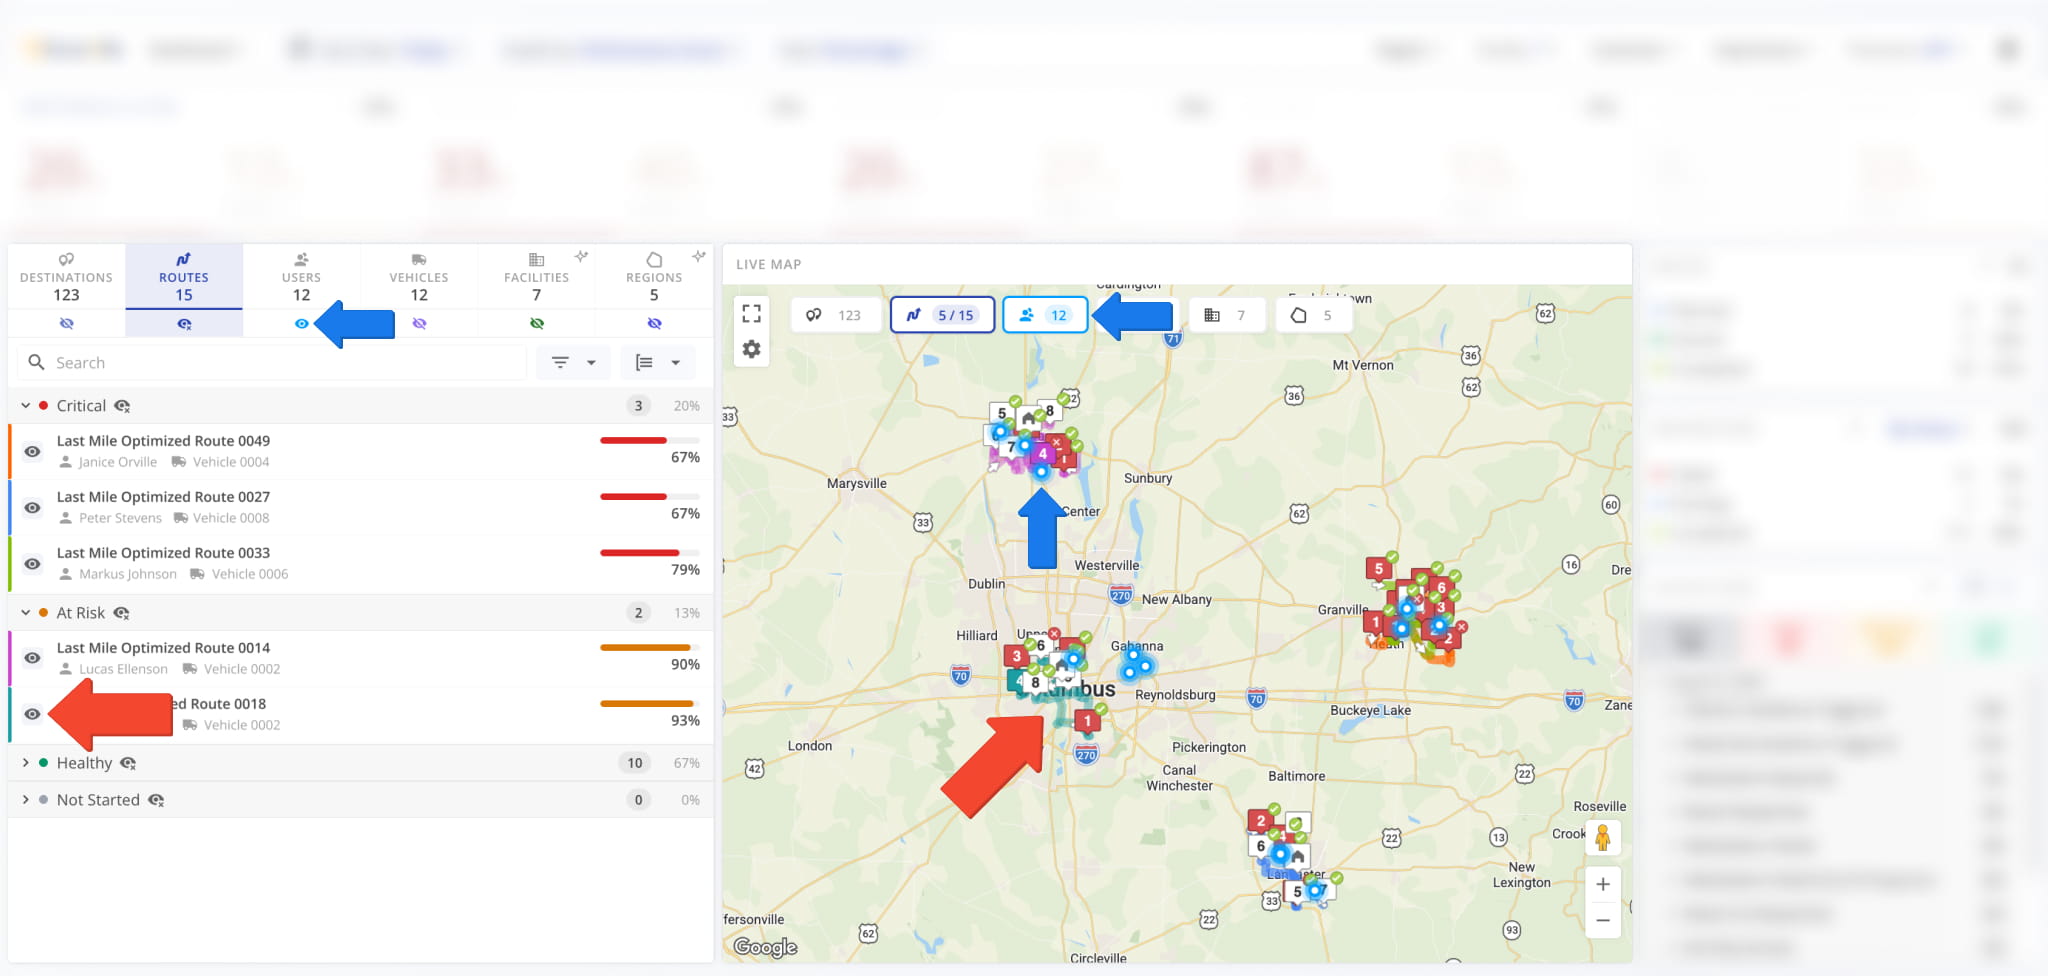Click stop marker 2 near Lancaster
Screen dimensions: 2048x976
click(1261, 821)
